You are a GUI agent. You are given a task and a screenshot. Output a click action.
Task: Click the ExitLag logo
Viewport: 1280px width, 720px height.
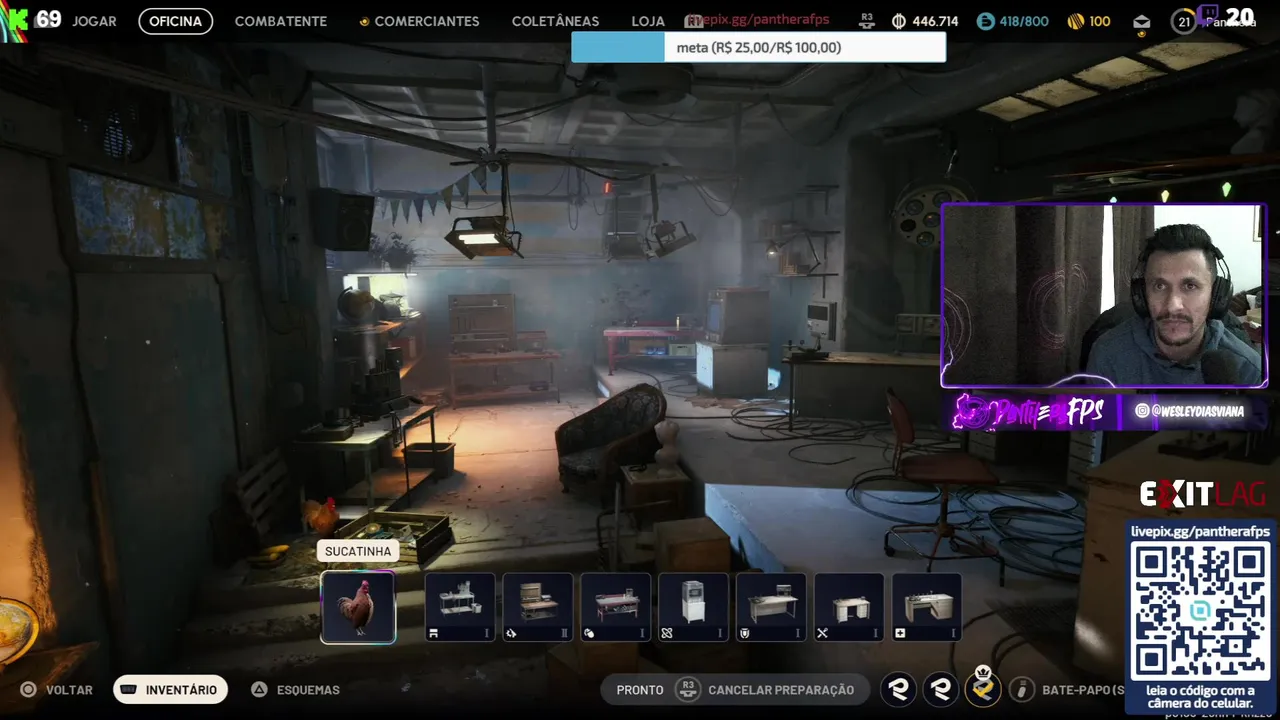1203,494
